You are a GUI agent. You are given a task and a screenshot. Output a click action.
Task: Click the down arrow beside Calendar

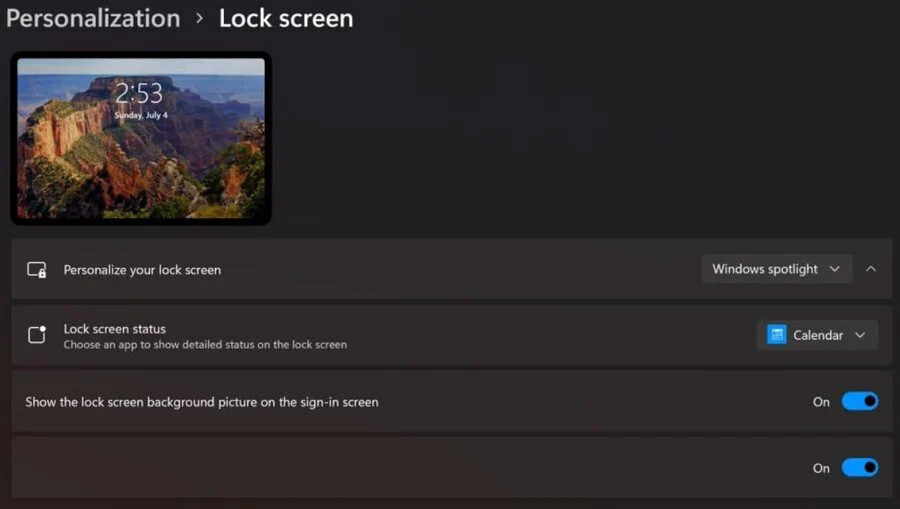click(860, 335)
